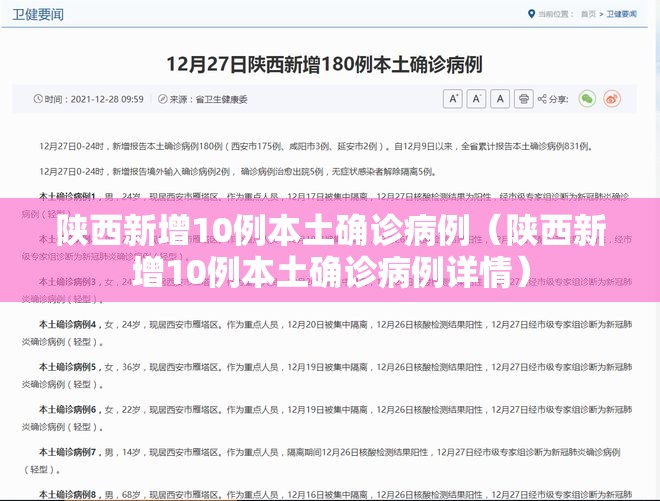Increase font size with A+ button
The width and height of the screenshot is (660, 501).
453,99
